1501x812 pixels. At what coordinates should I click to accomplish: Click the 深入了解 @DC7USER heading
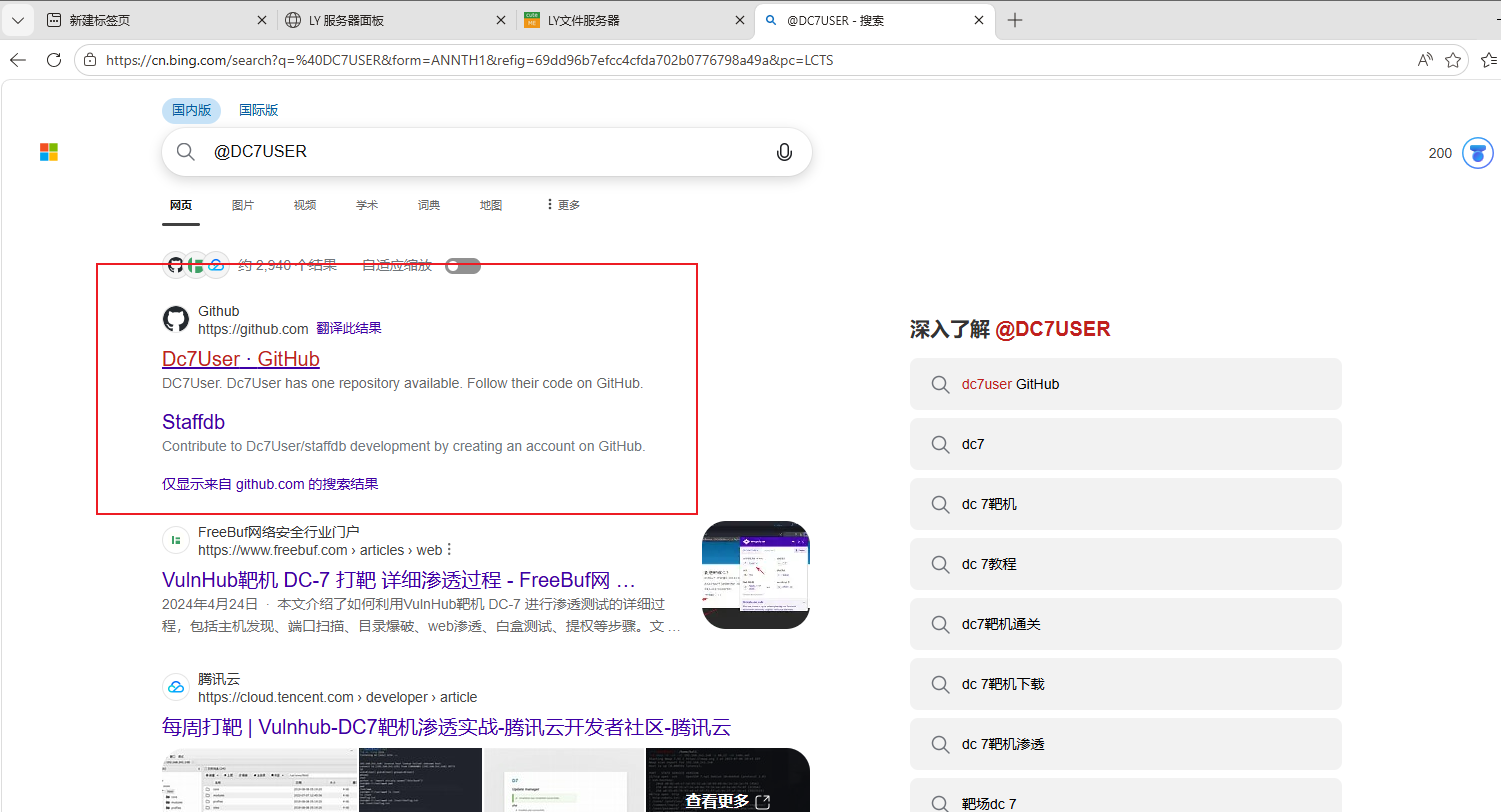[x=1010, y=329]
